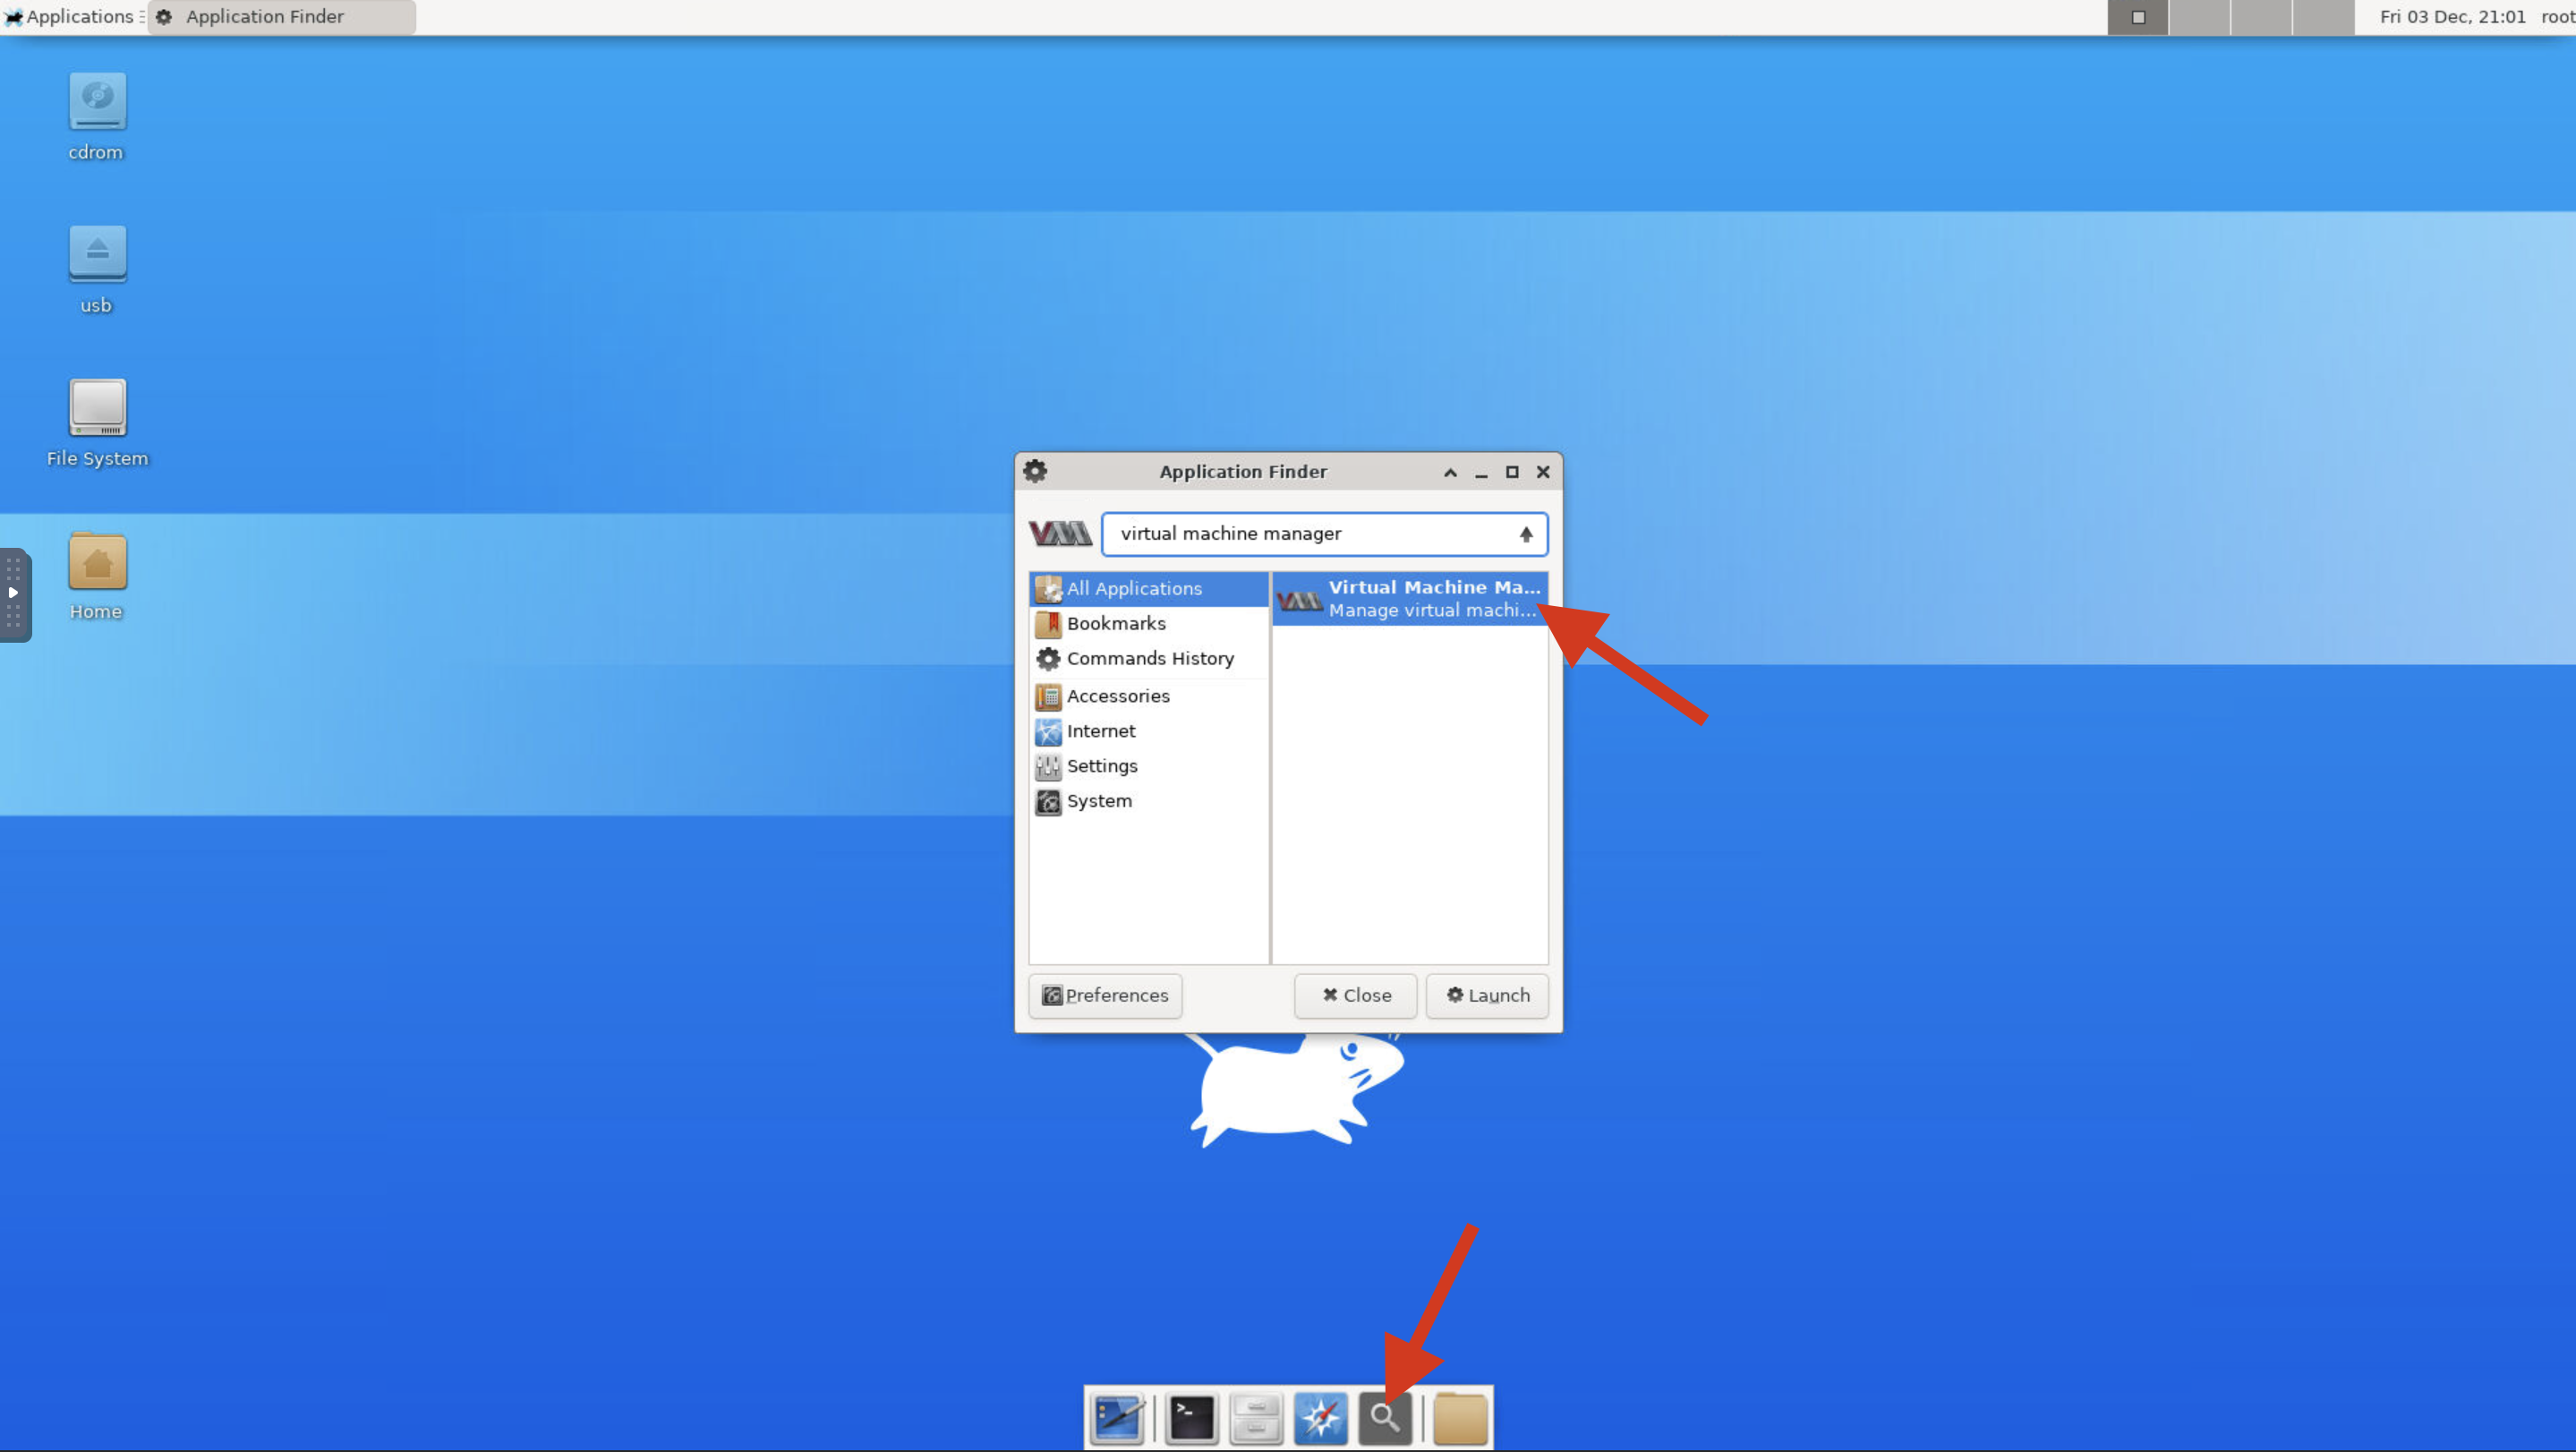Click the dropdown arrow next to search field

coord(1525,534)
